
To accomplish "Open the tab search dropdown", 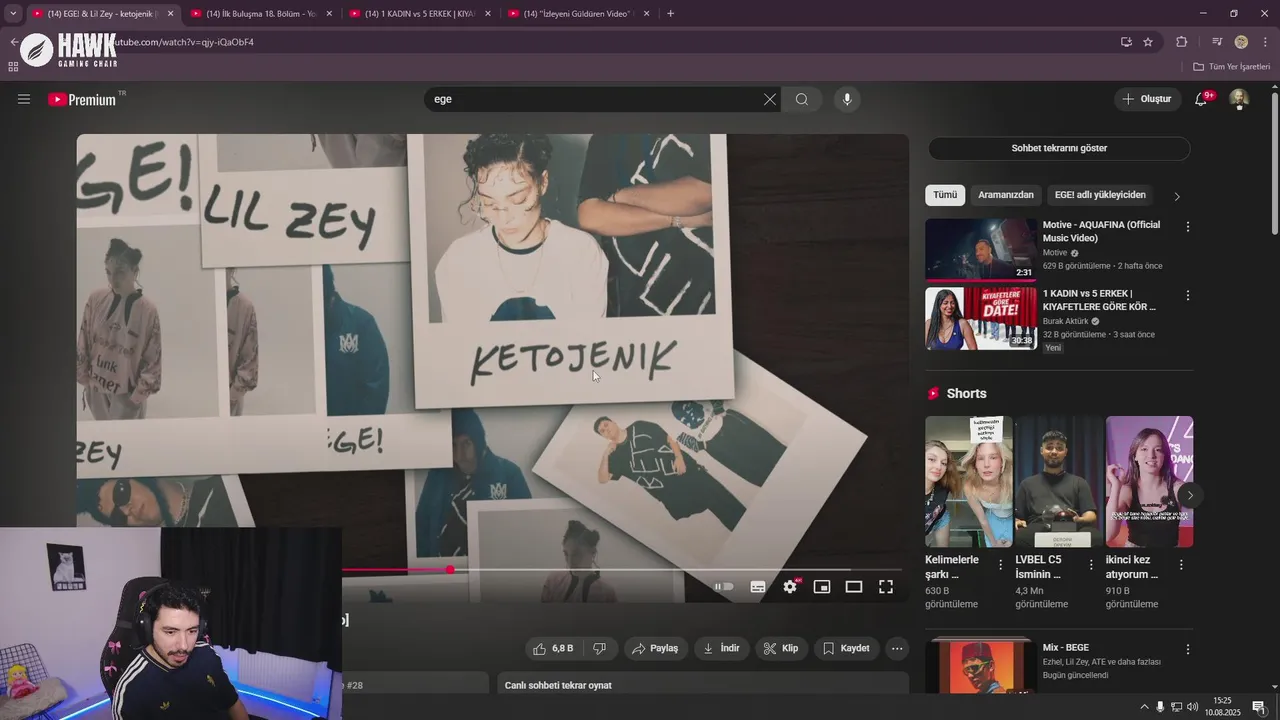I will tap(13, 13).
